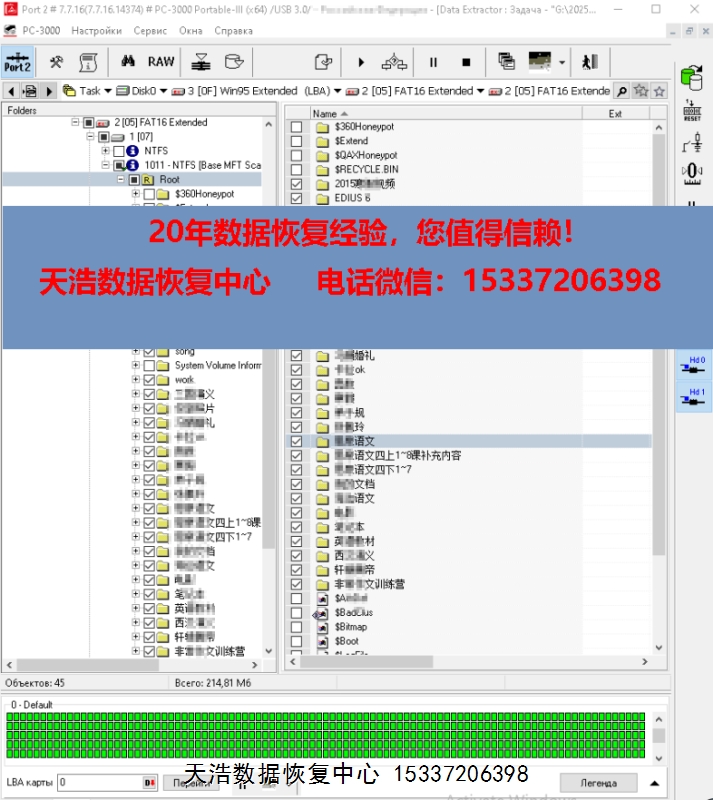This screenshot has width=713, height=800.
Task: Uncheck the EDIUS 6 folder checkbox
Action: click(295, 198)
